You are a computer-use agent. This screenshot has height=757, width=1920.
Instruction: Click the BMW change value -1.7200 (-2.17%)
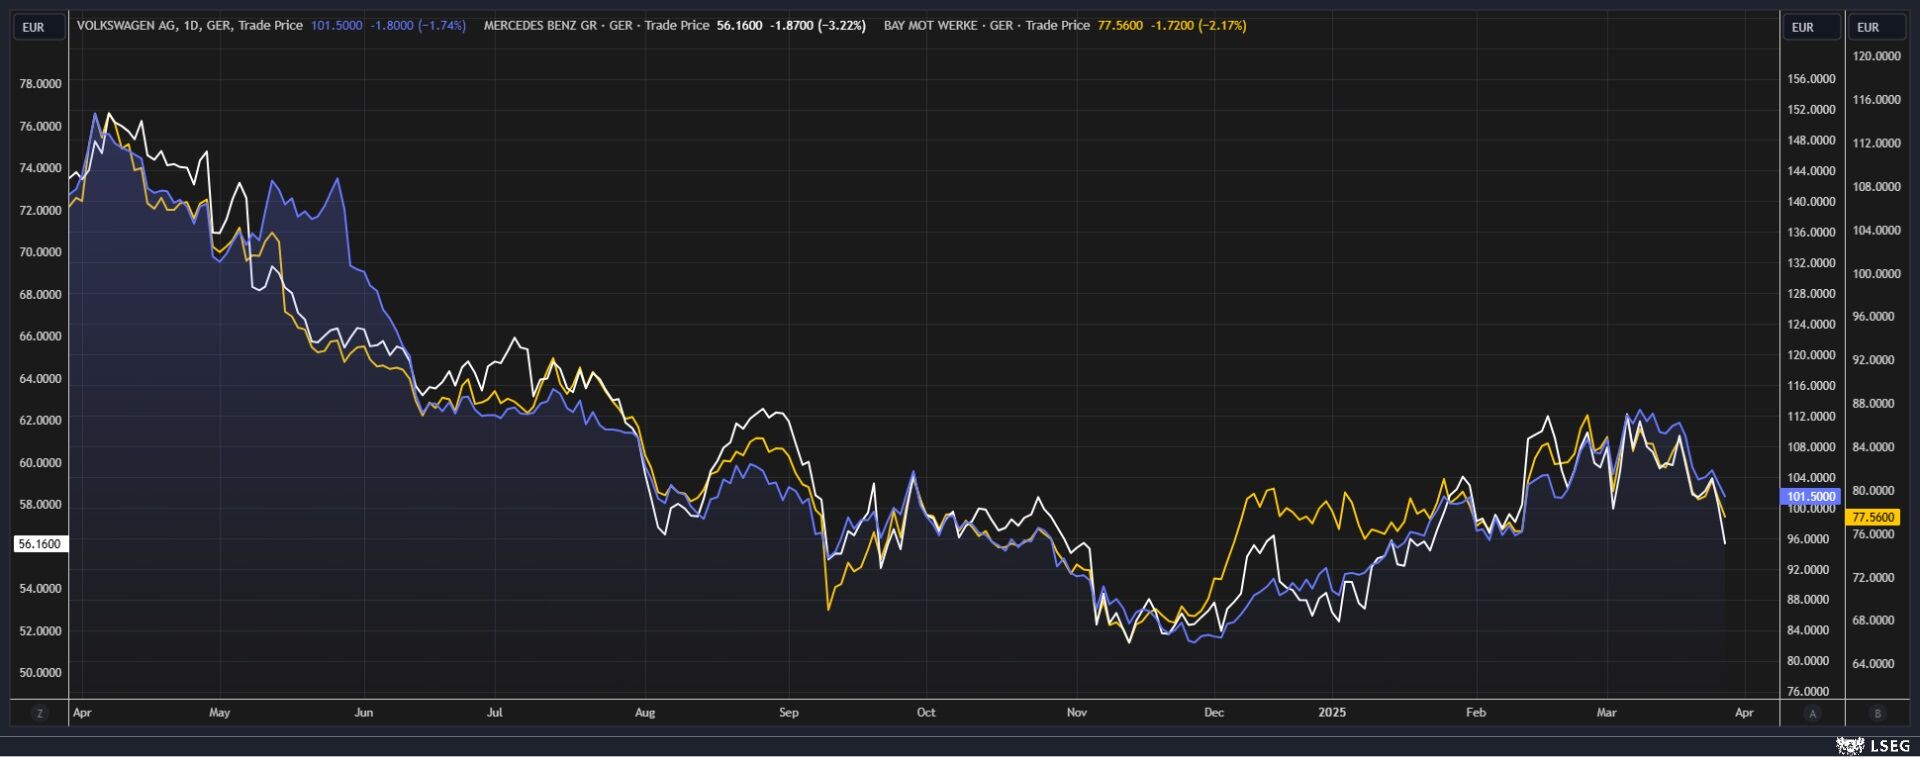pyautogui.click(x=1198, y=26)
